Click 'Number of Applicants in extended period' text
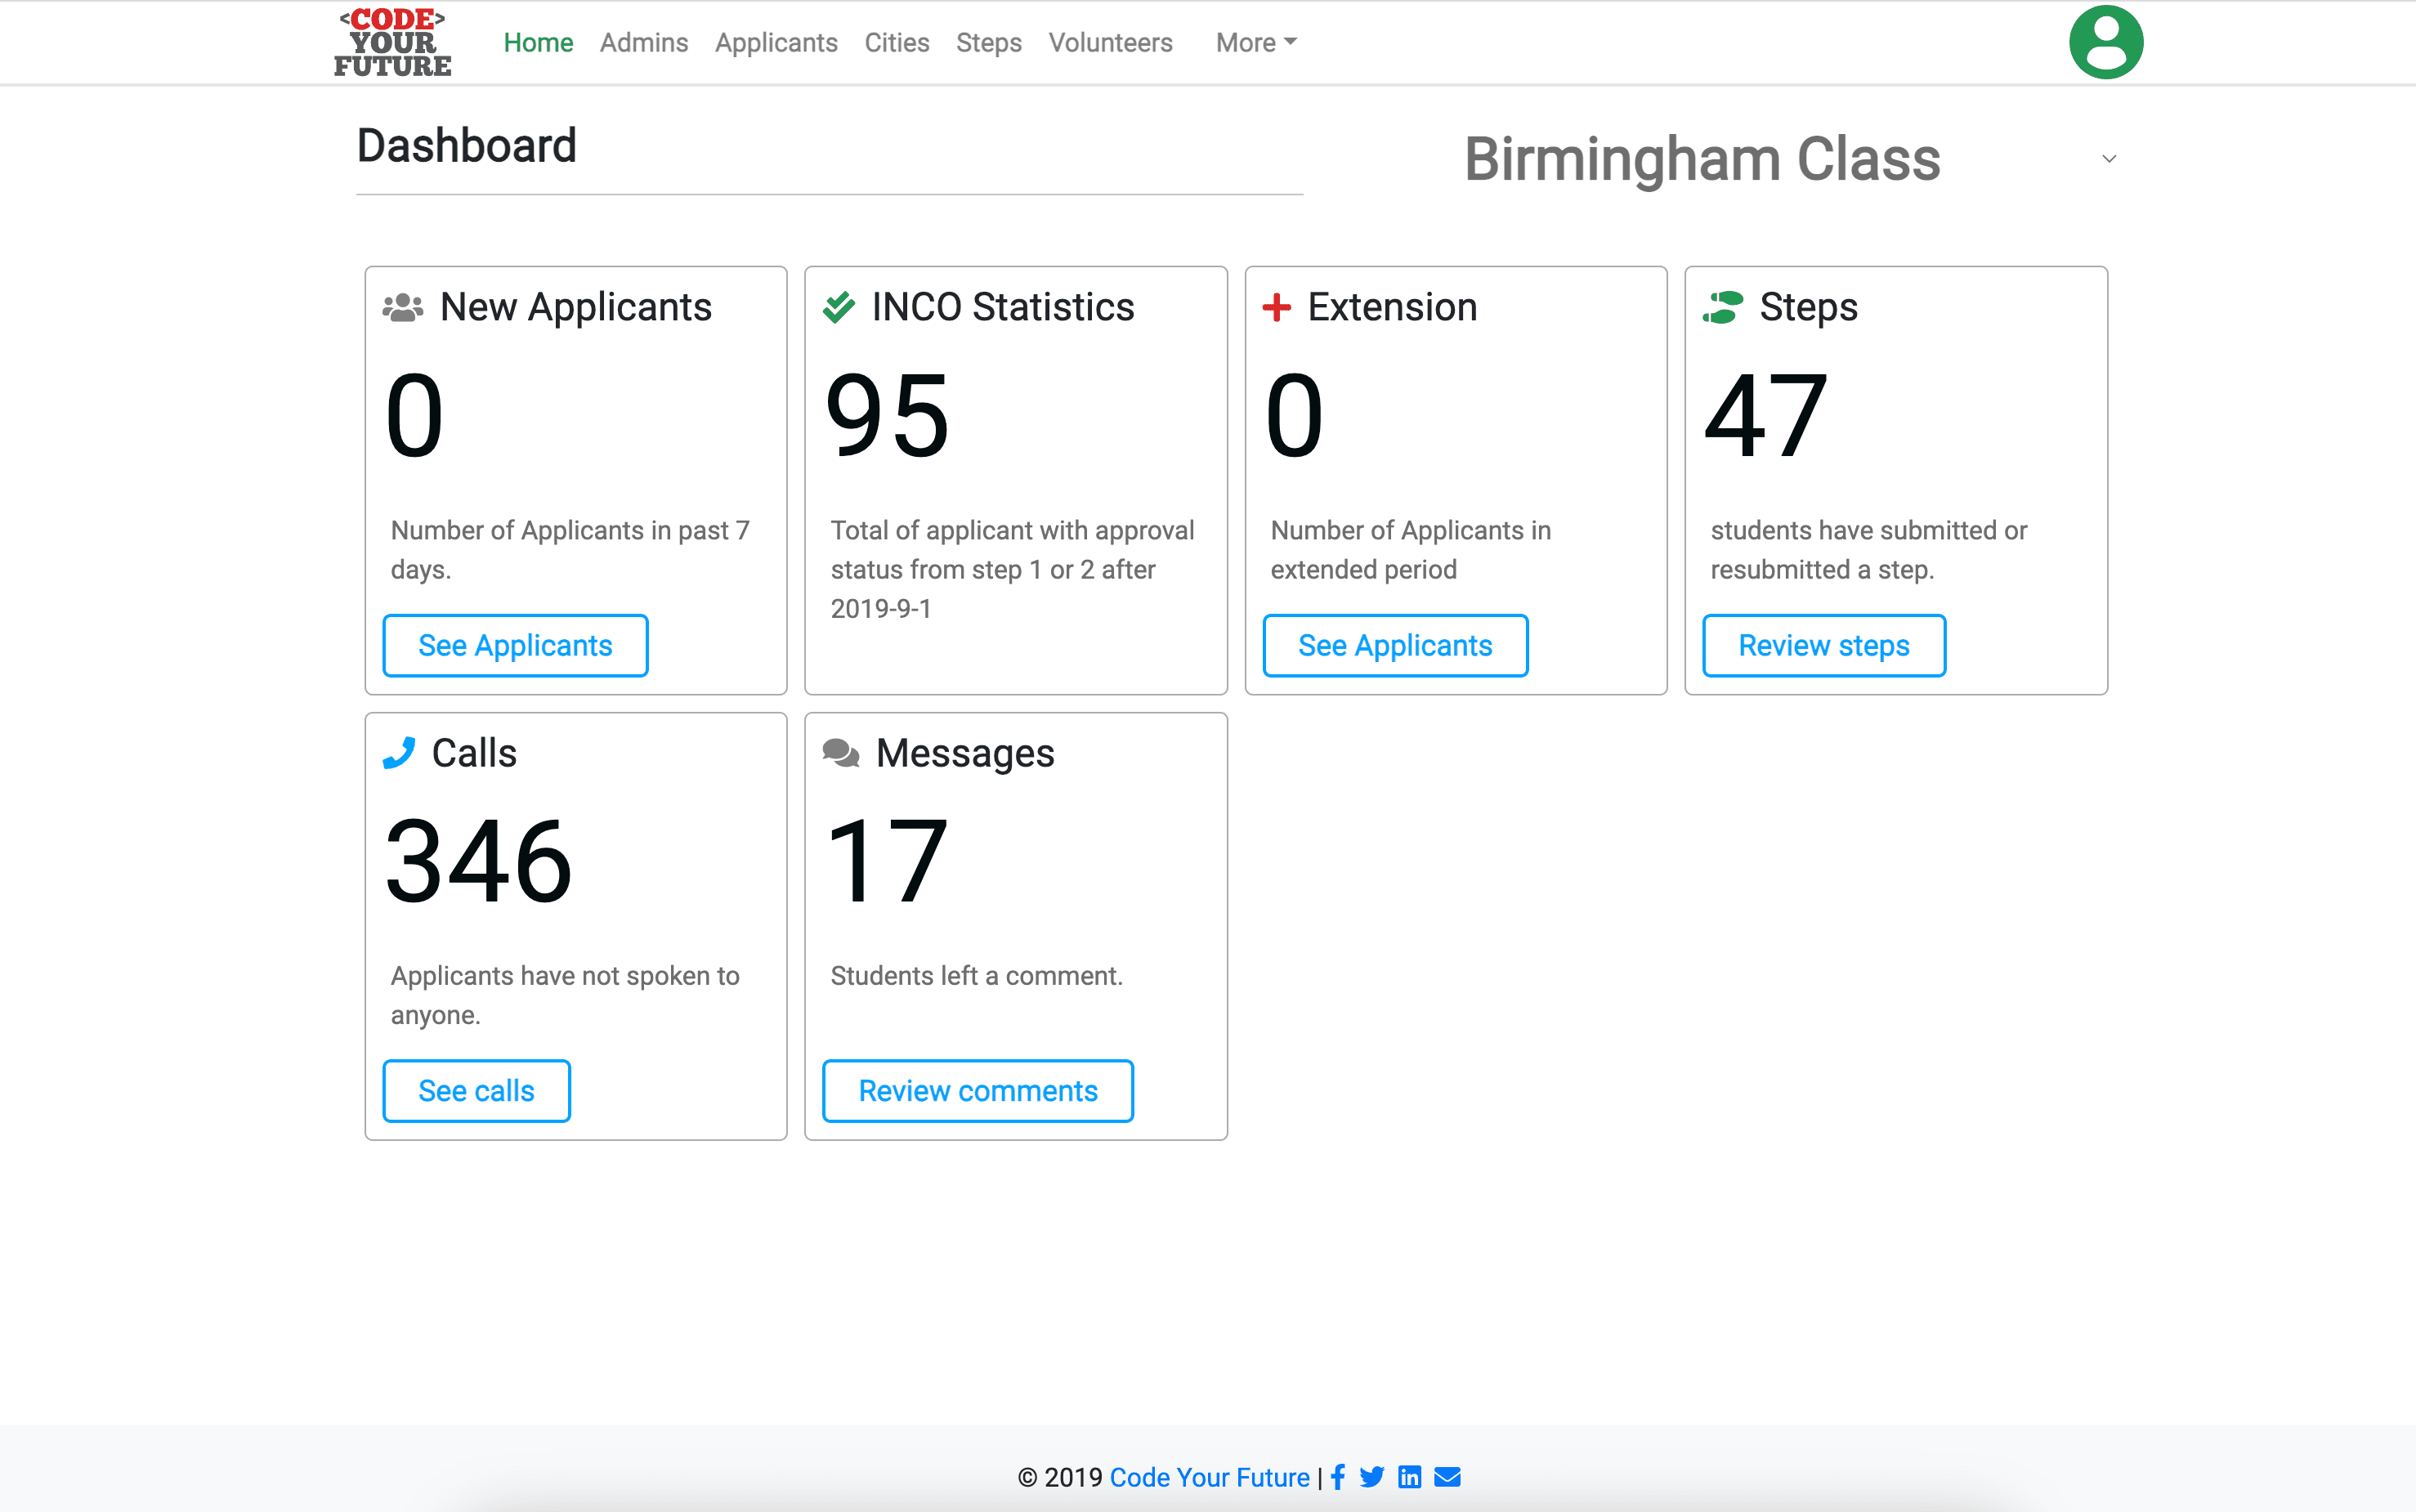Viewport: 2416px width, 1512px height. tap(1410, 549)
